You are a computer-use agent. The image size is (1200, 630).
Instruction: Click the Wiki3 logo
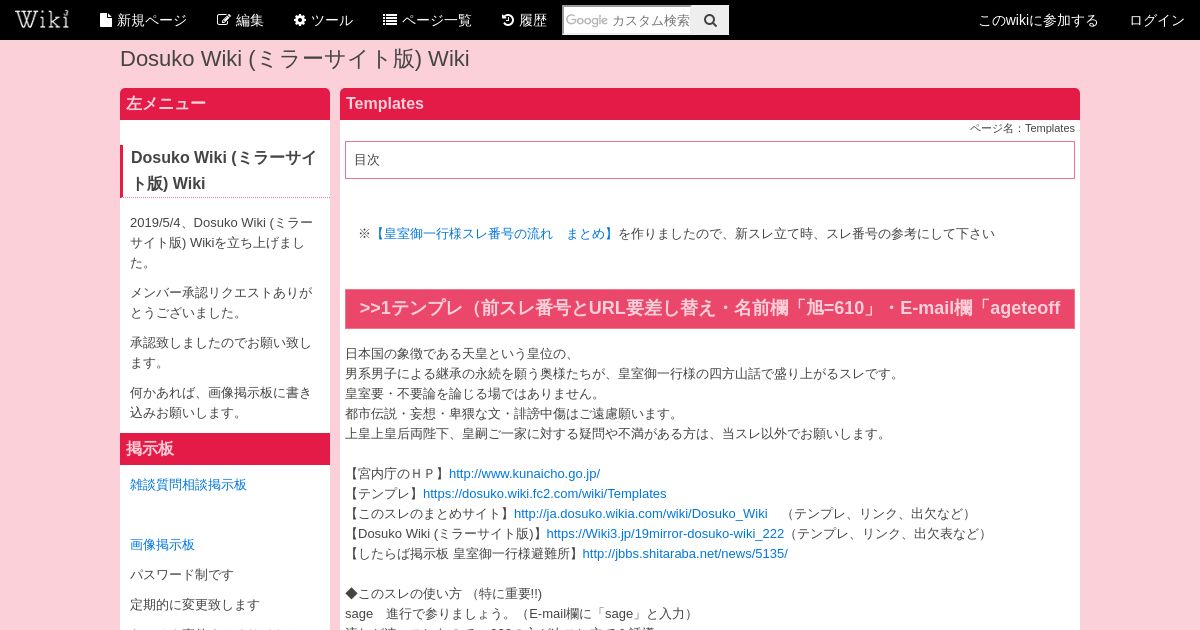(x=42, y=19)
